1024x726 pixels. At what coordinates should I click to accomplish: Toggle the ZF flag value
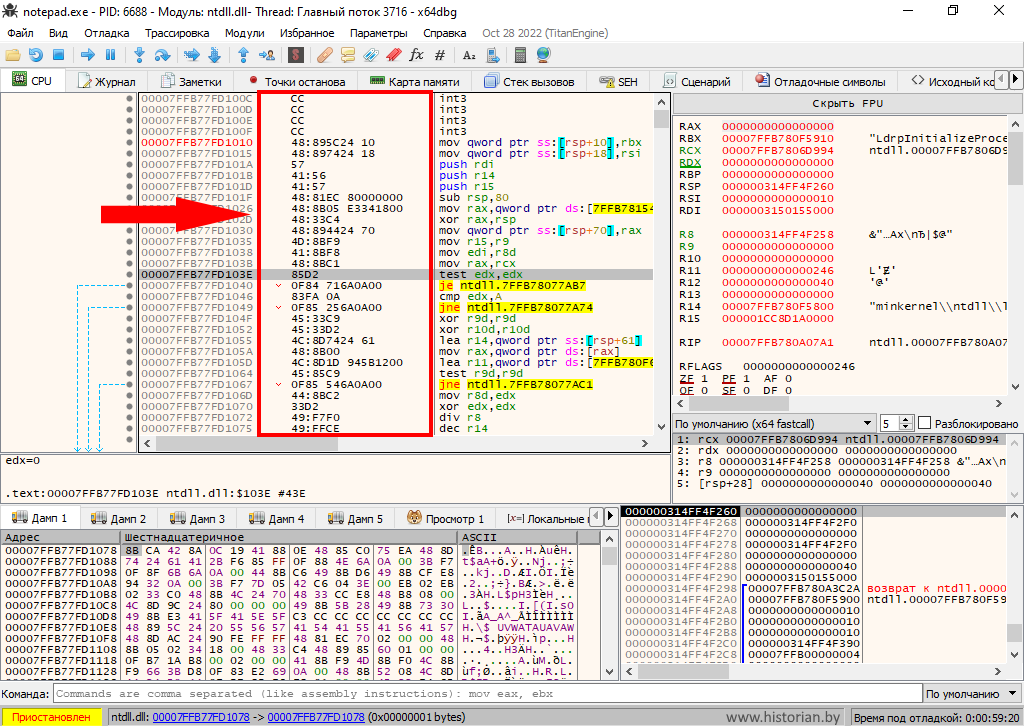click(x=702, y=379)
